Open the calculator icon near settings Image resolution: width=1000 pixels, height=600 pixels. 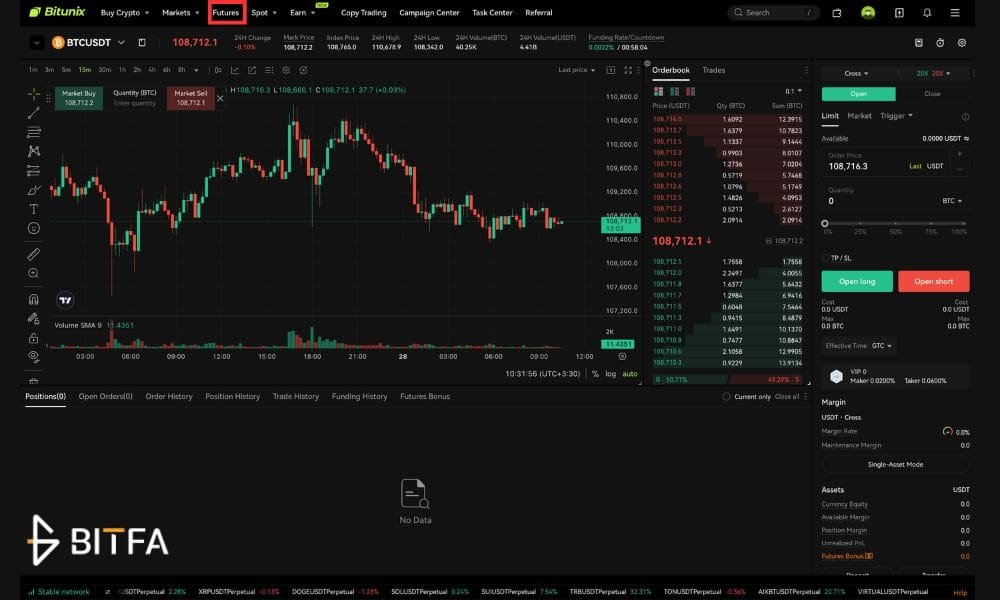[919, 43]
